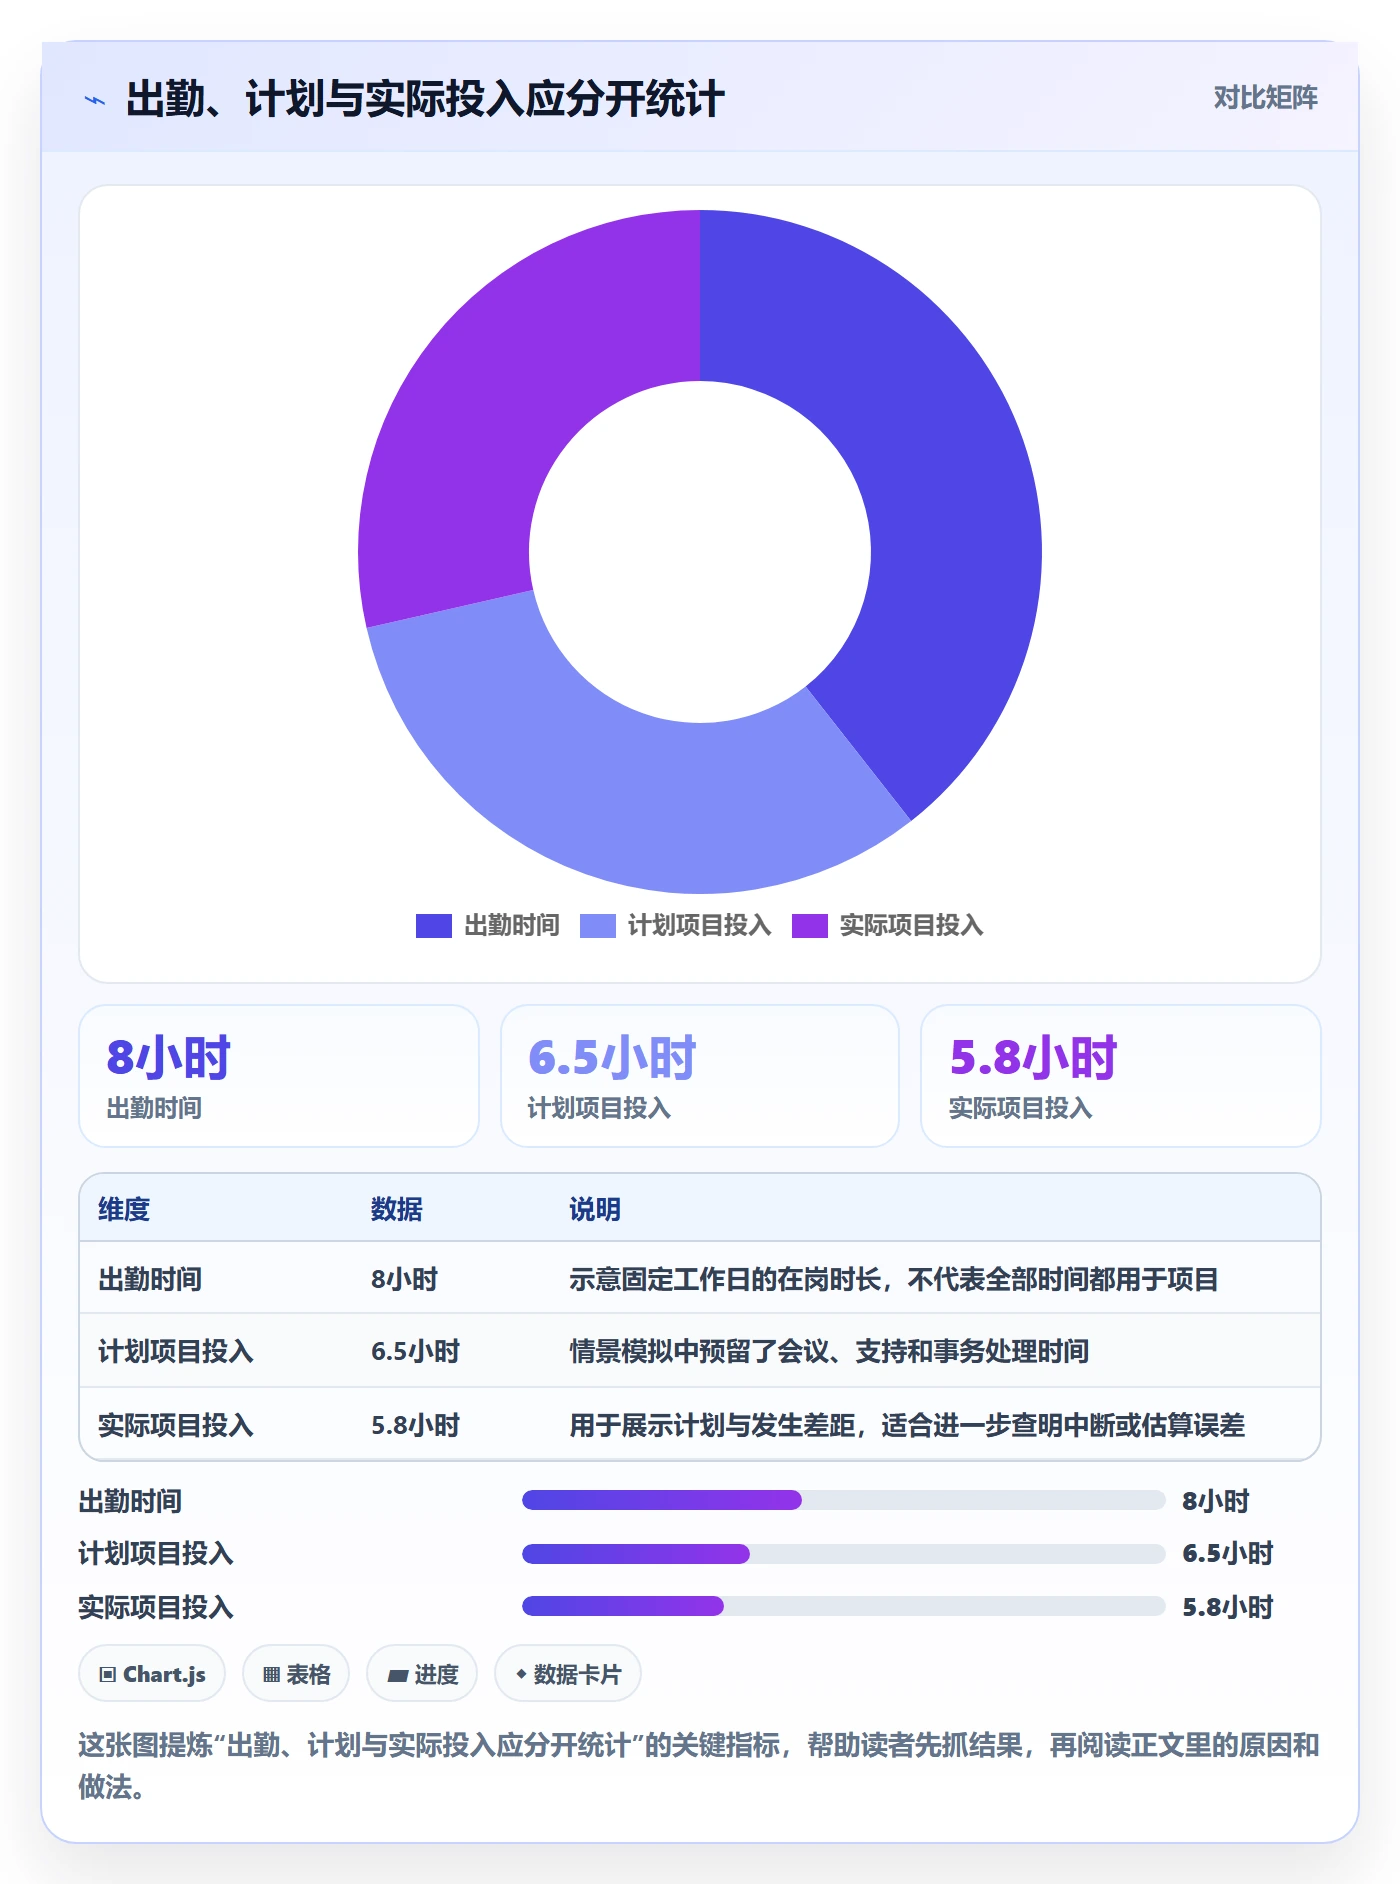Select the 对比矩阵 label in header
The height and width of the screenshot is (1884, 1400).
(1265, 98)
